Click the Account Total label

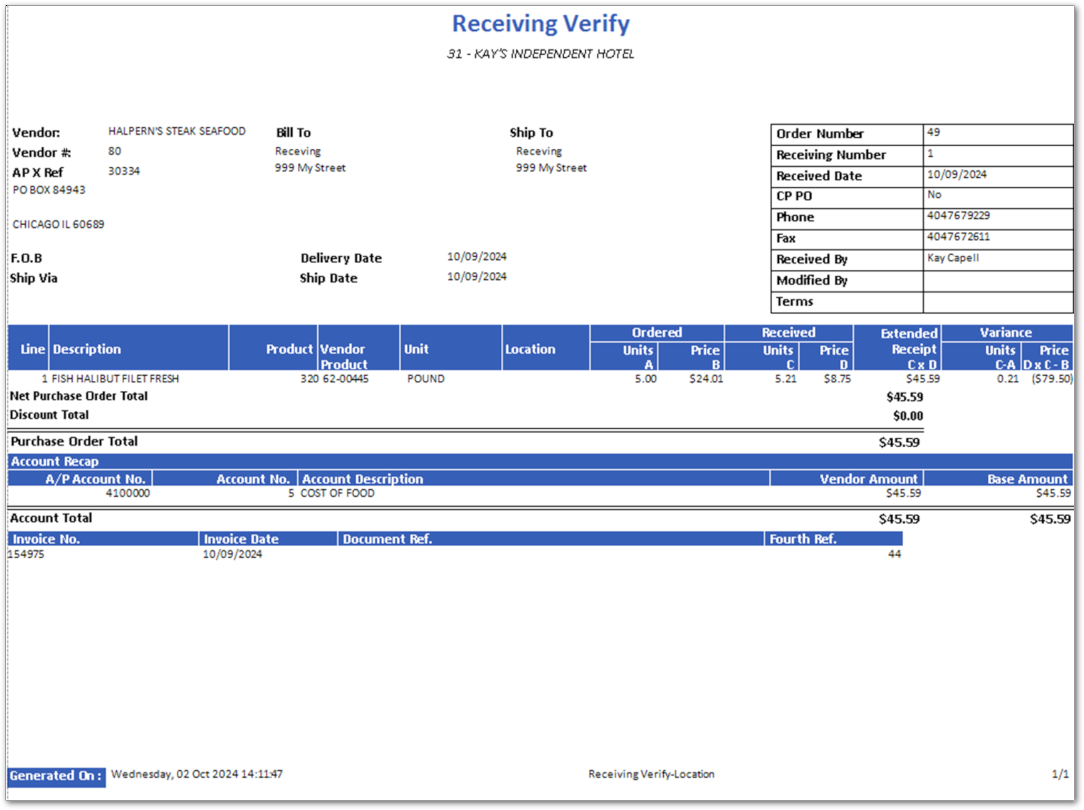pyautogui.click(x=51, y=518)
